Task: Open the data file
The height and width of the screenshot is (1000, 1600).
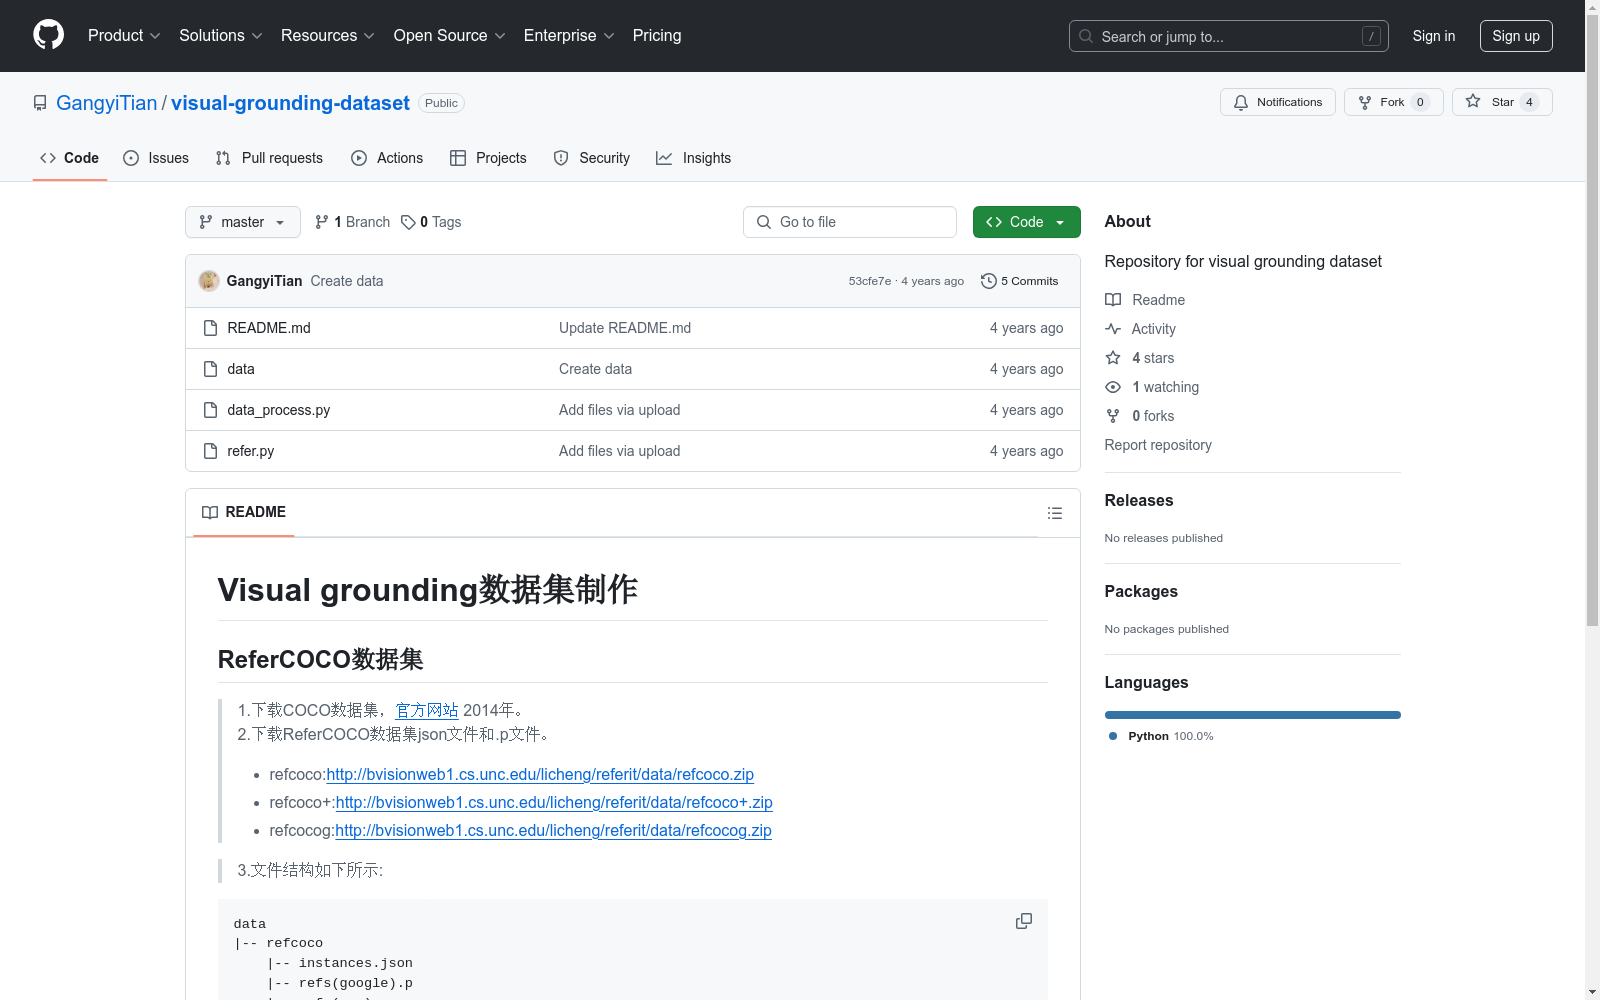Action: click(240, 369)
